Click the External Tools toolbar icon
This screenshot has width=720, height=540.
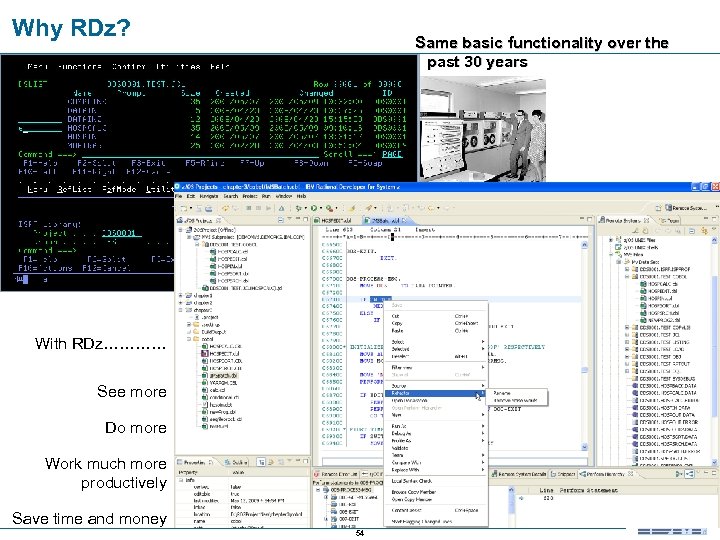[x=330, y=208]
